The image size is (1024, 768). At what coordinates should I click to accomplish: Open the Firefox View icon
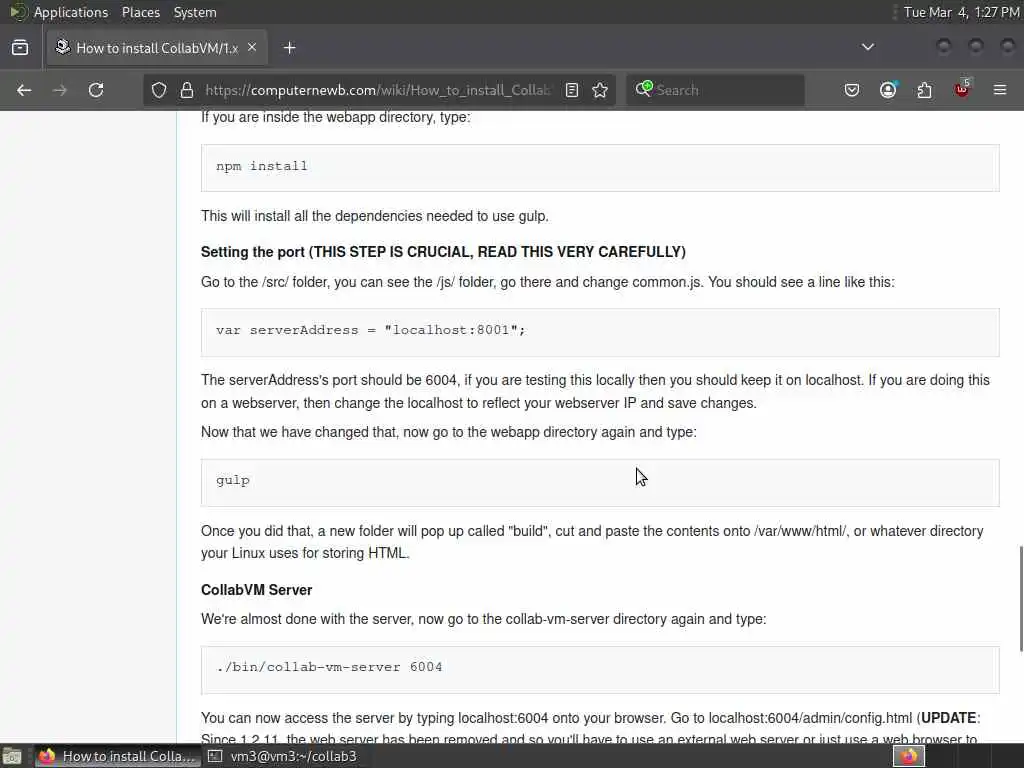click(20, 48)
